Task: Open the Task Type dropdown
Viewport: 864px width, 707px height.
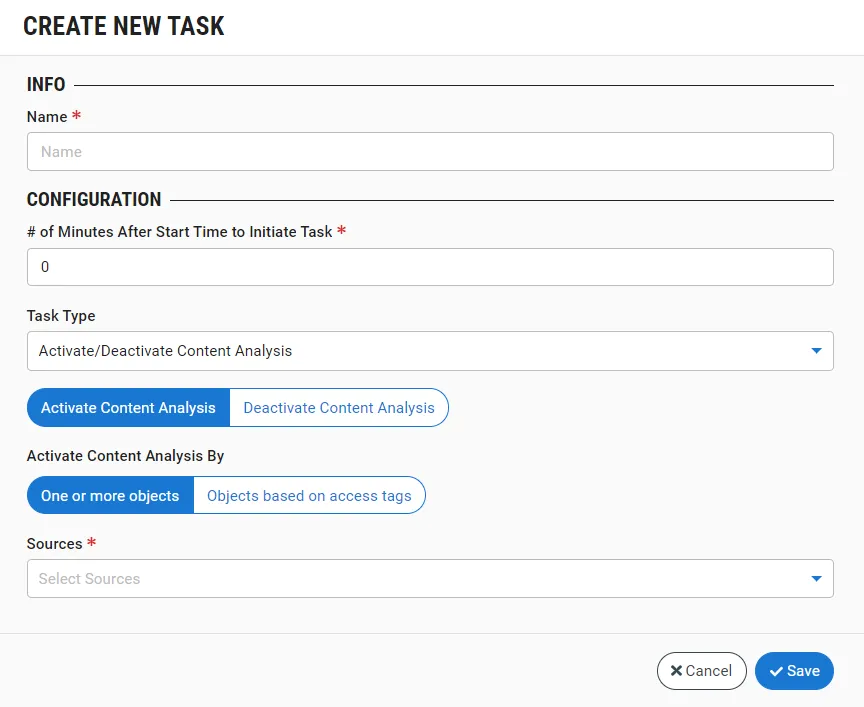Action: (430, 351)
